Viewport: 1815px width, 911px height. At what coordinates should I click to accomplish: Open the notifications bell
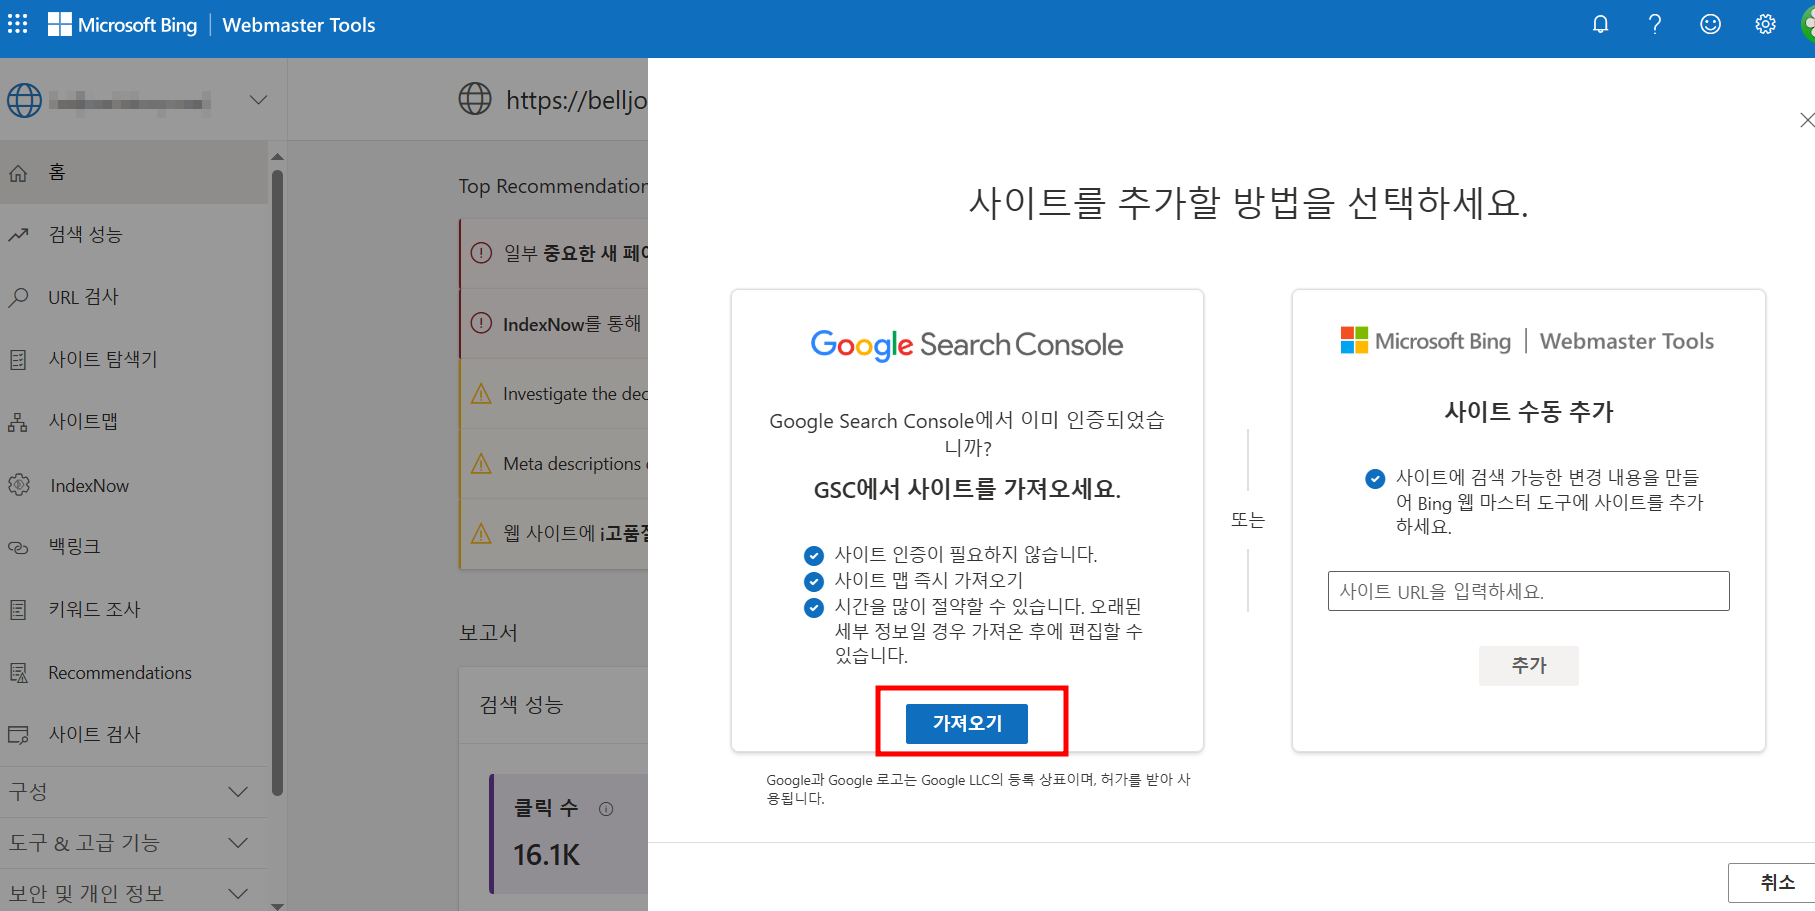(x=1600, y=24)
